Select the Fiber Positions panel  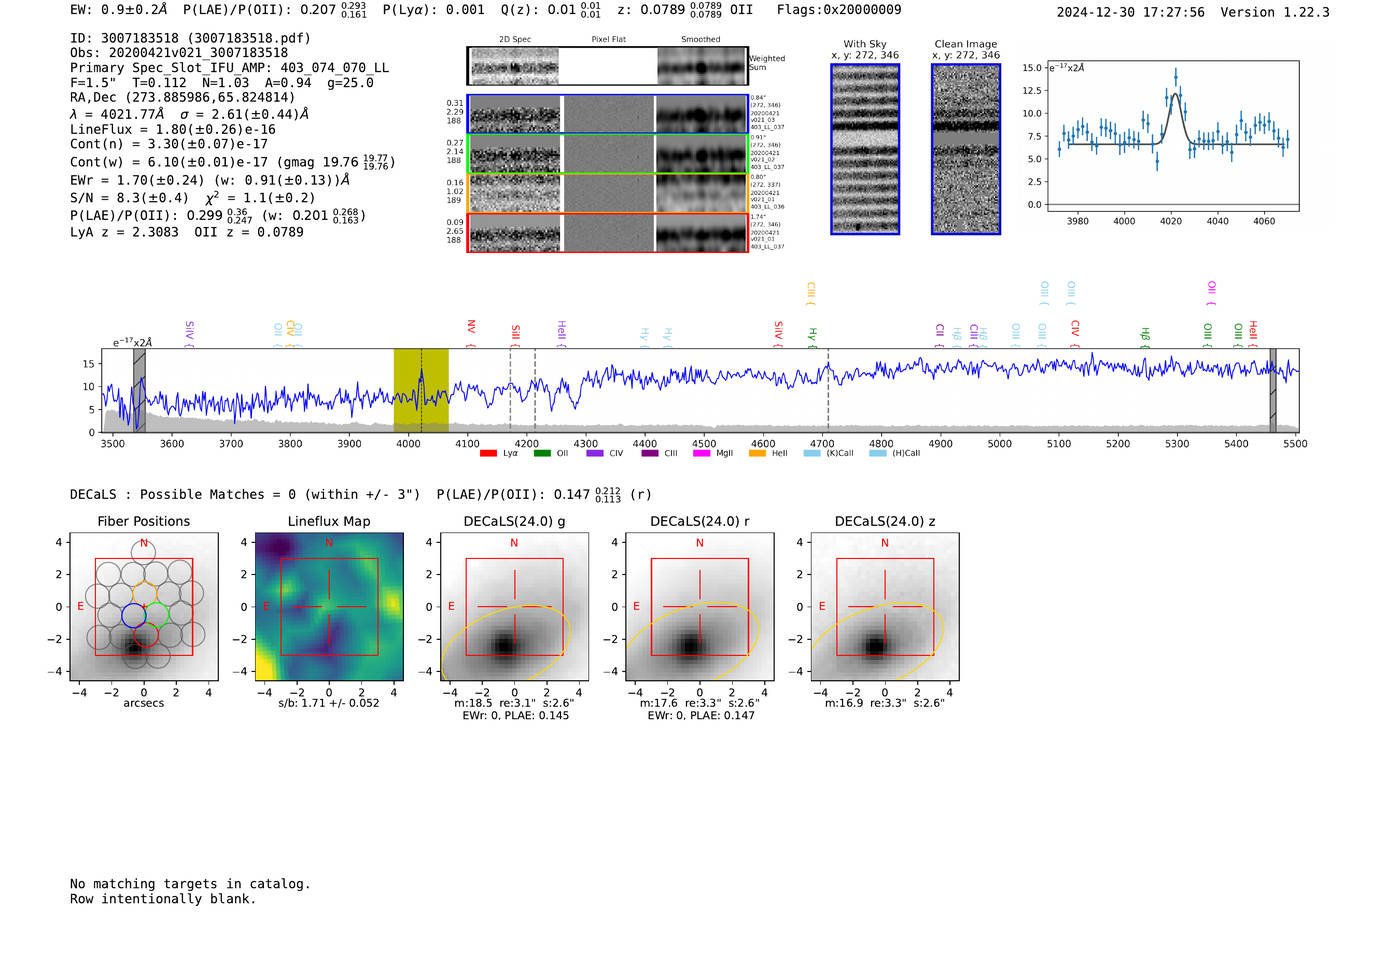coord(144,607)
